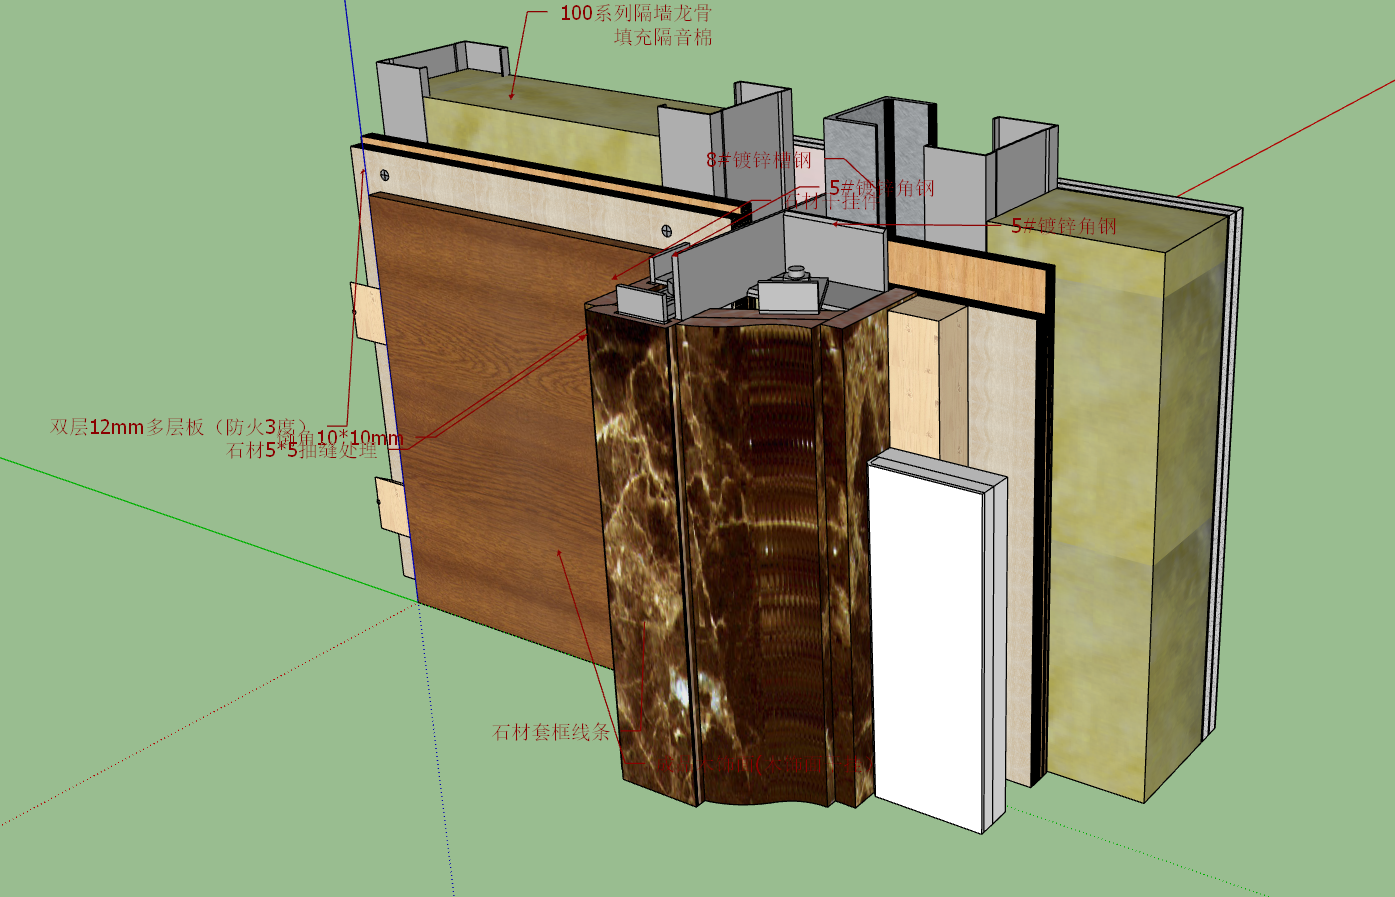
Task: Select the 8#镀锌槽钢 leader text
Action: click(759, 160)
